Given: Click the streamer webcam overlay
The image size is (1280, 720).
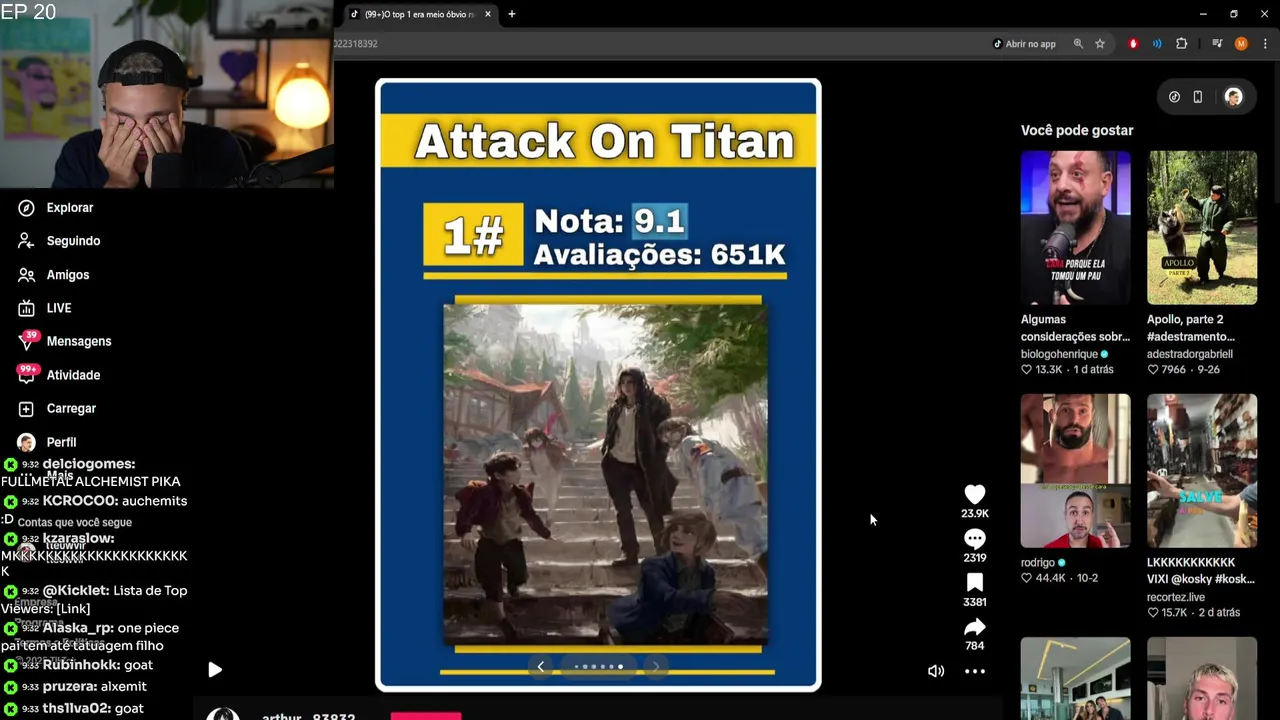Looking at the screenshot, I should [166, 94].
